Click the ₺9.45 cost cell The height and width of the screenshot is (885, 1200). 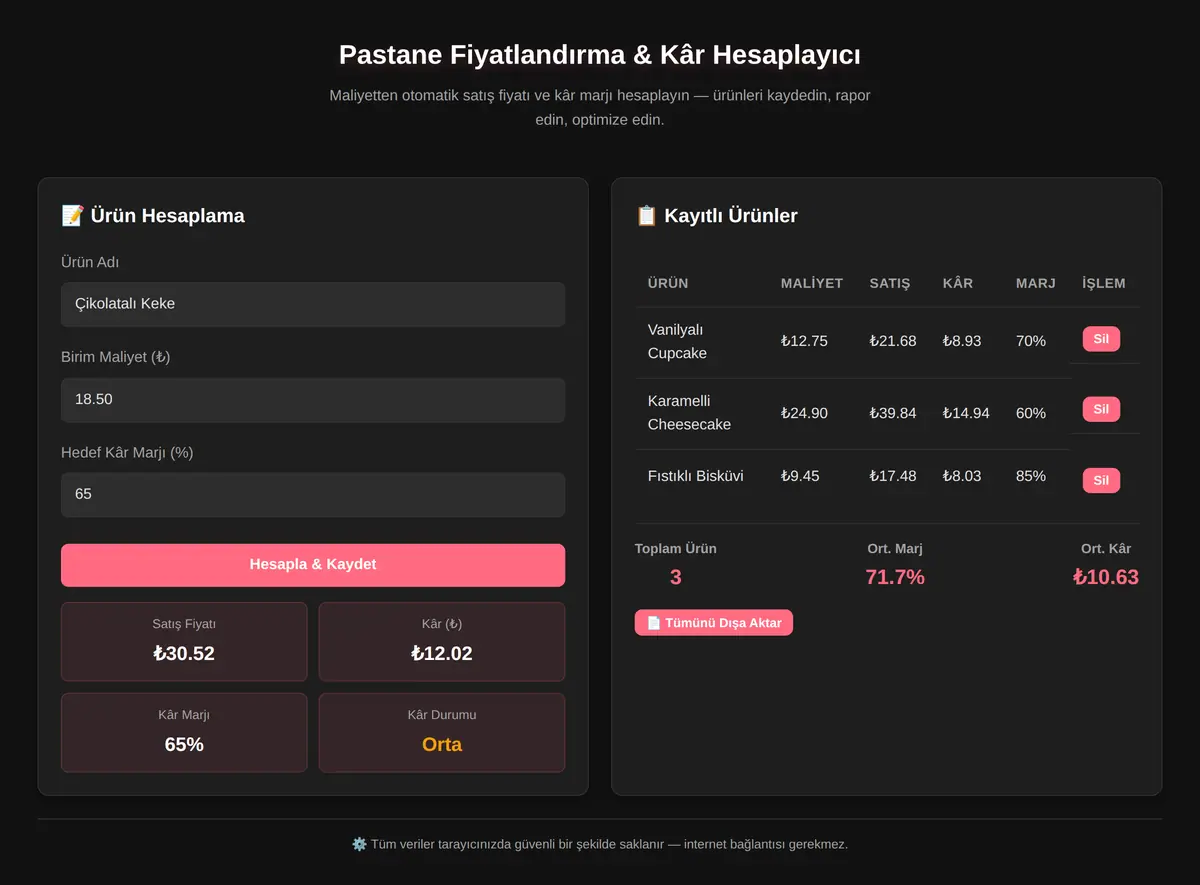(x=800, y=476)
